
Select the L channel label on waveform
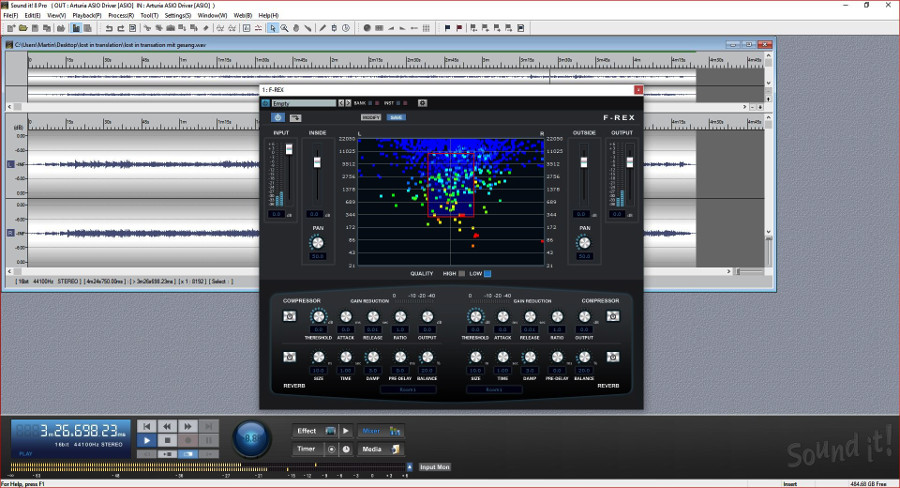click(x=10, y=164)
